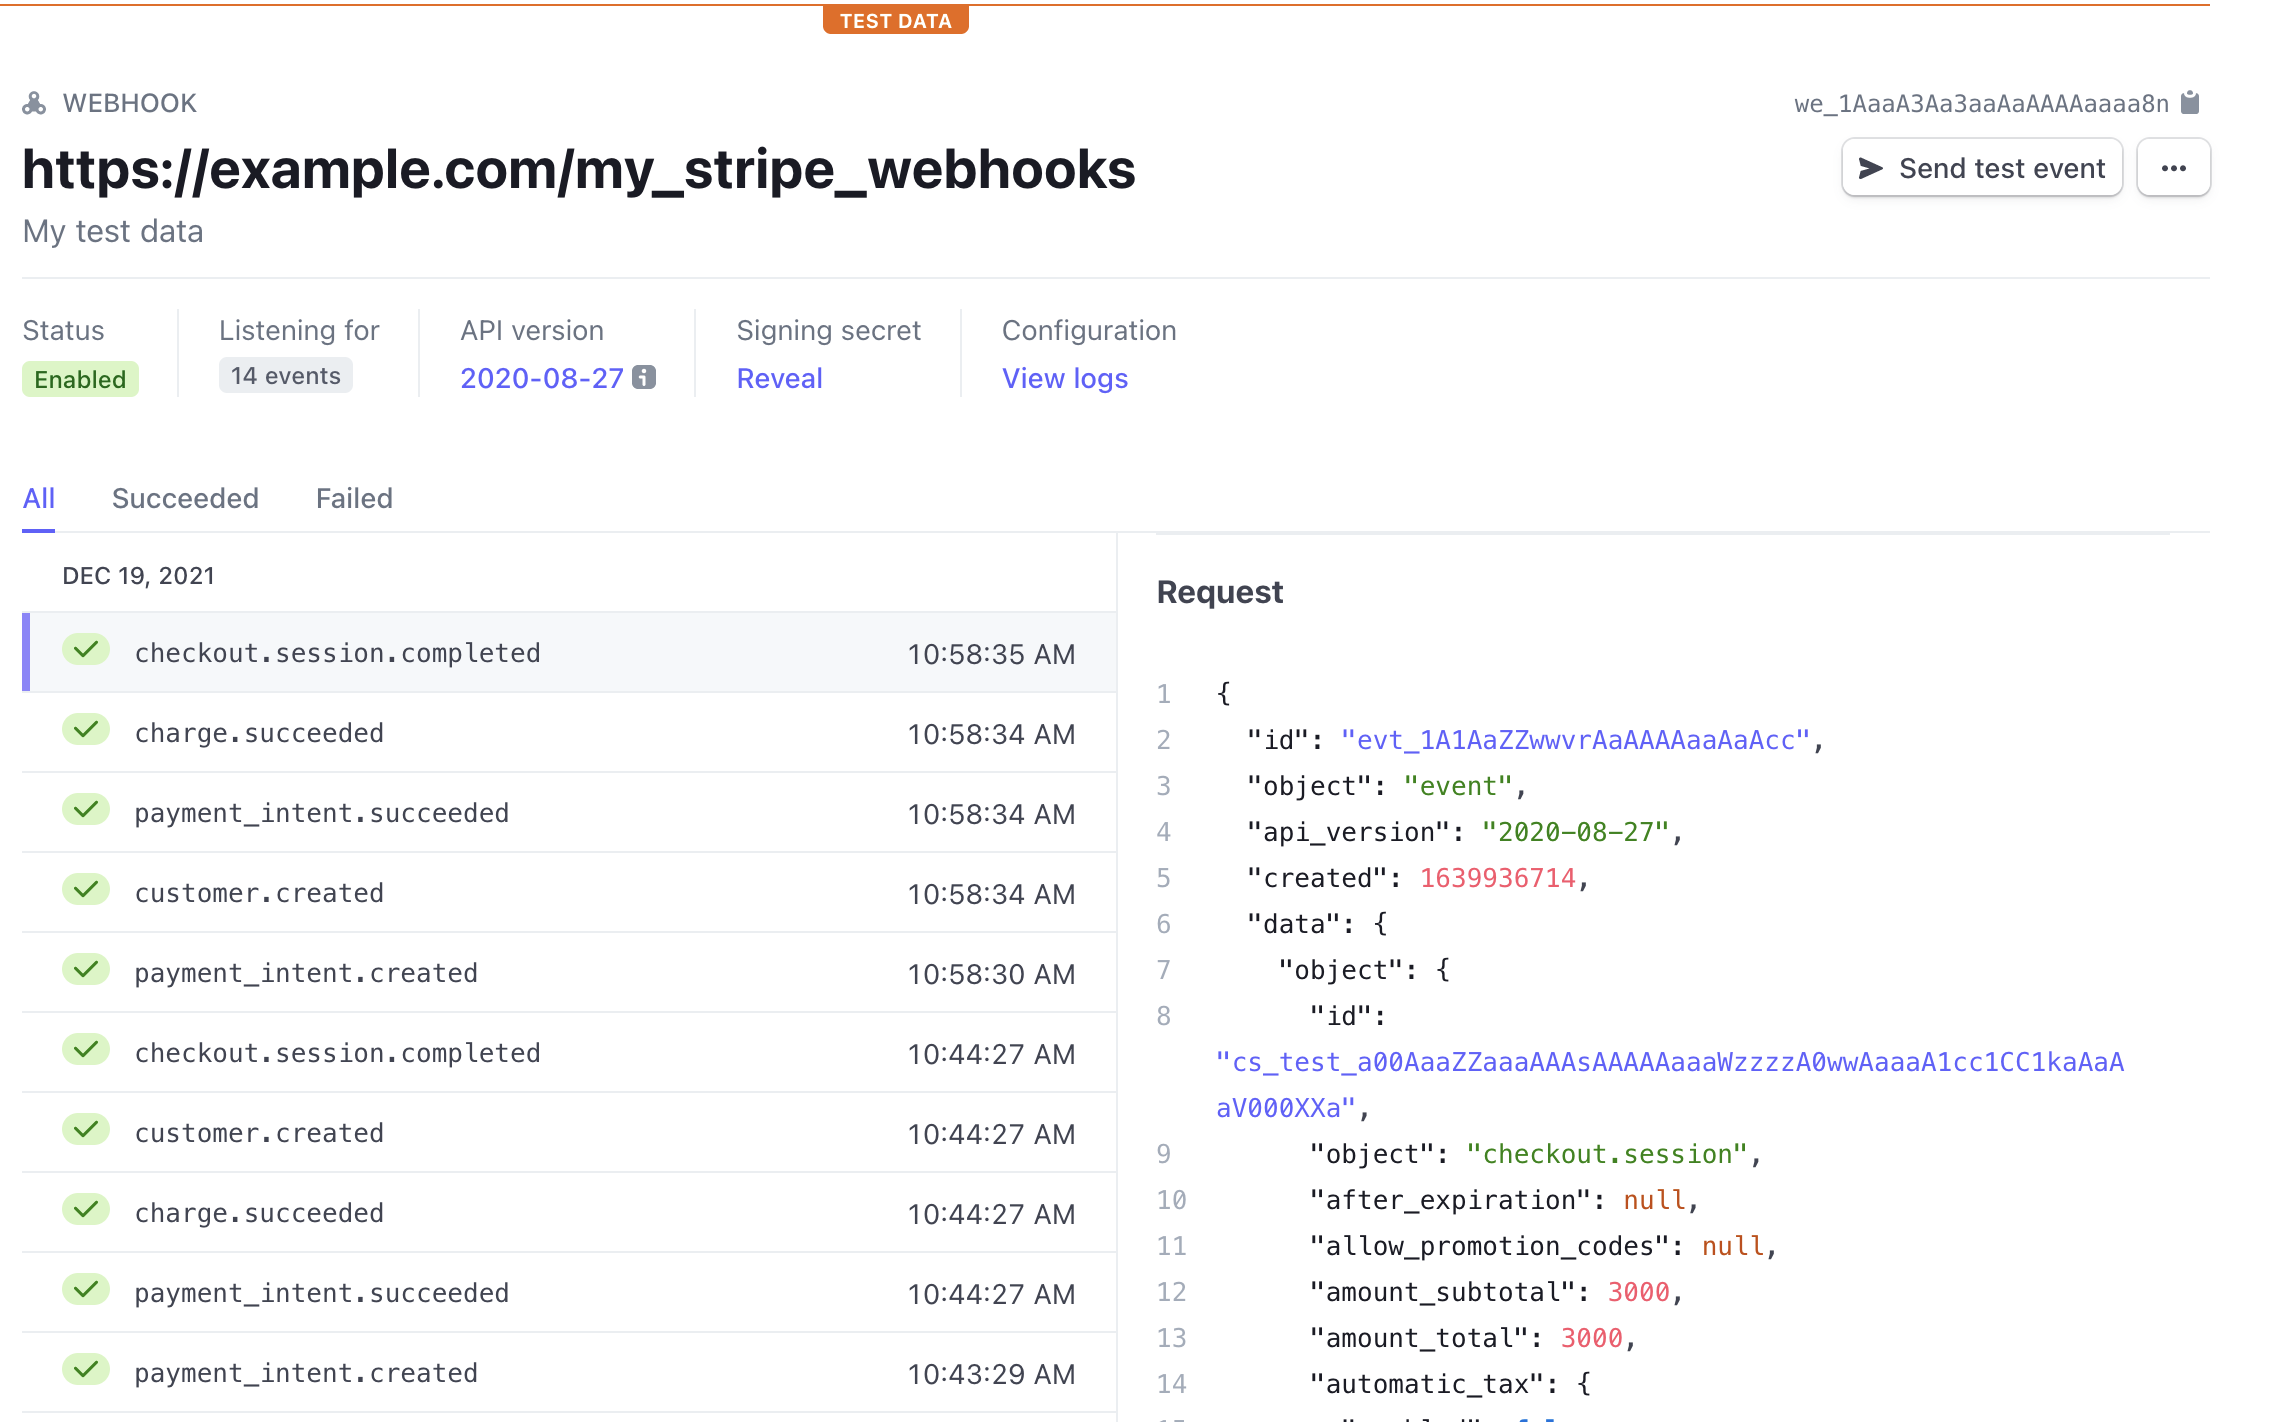Screen dimensions: 2280x1422
Task: Click the green check on 10:58:35 checkout.session.completed
Action: pos(86,650)
